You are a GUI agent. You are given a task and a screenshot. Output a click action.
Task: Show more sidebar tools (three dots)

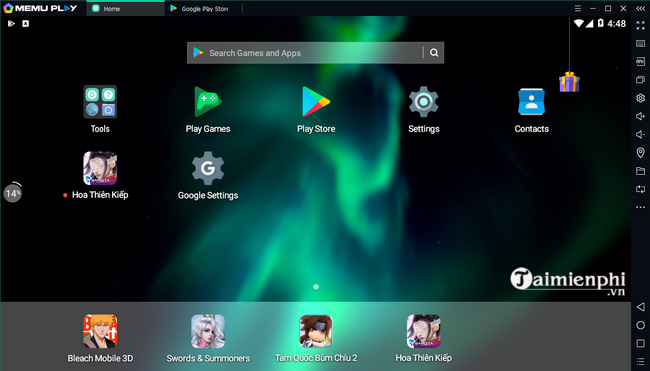(640, 207)
